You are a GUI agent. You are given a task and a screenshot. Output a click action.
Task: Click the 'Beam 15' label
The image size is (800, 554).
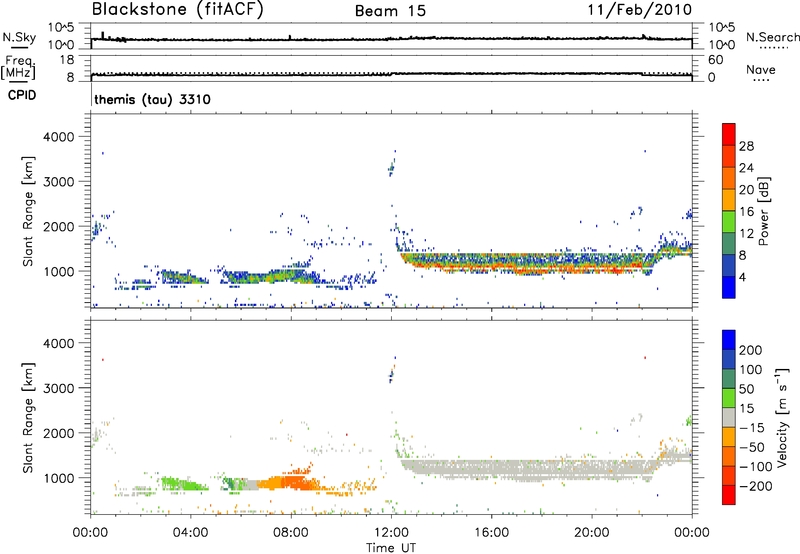(x=390, y=11)
